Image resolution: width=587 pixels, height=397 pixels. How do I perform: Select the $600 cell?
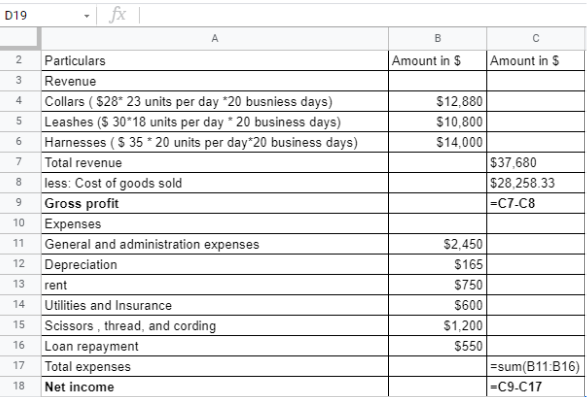coord(438,305)
